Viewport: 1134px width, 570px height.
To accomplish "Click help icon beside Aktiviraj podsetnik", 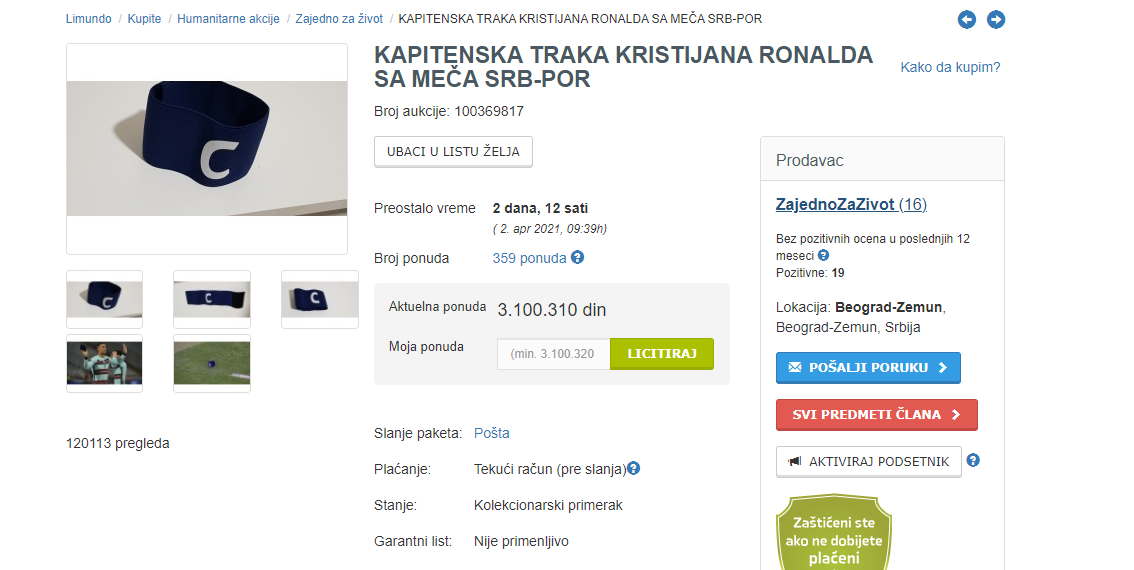I will 973,460.
